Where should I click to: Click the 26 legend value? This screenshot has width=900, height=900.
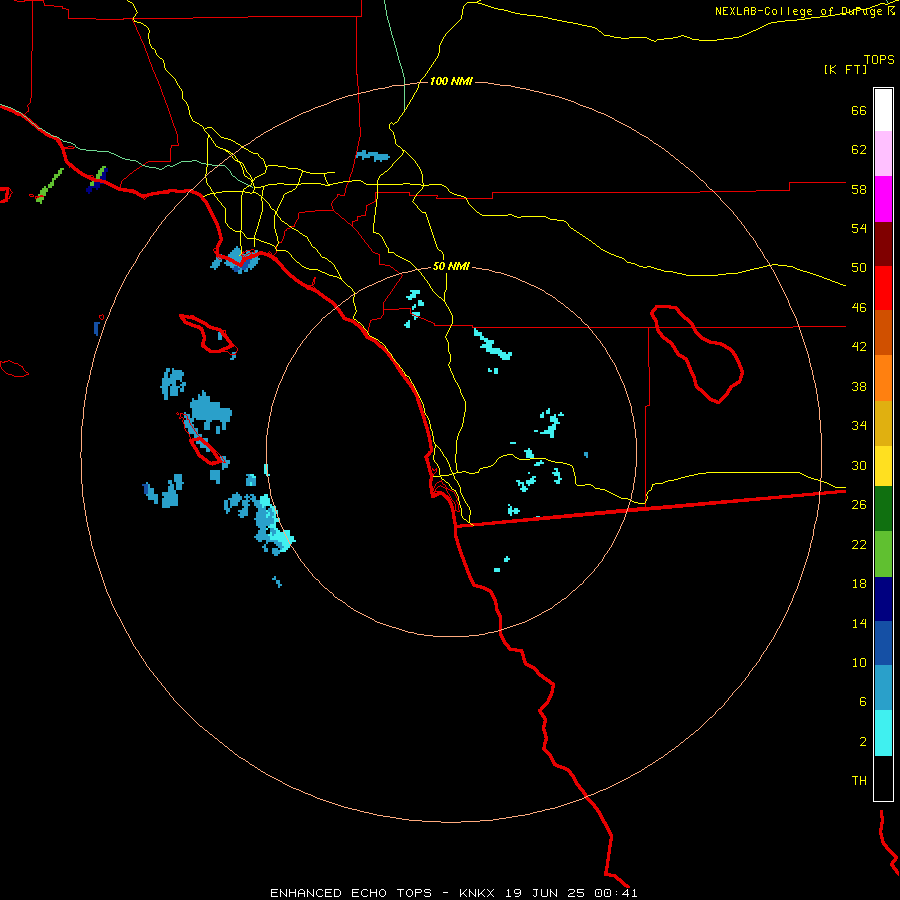(x=859, y=505)
